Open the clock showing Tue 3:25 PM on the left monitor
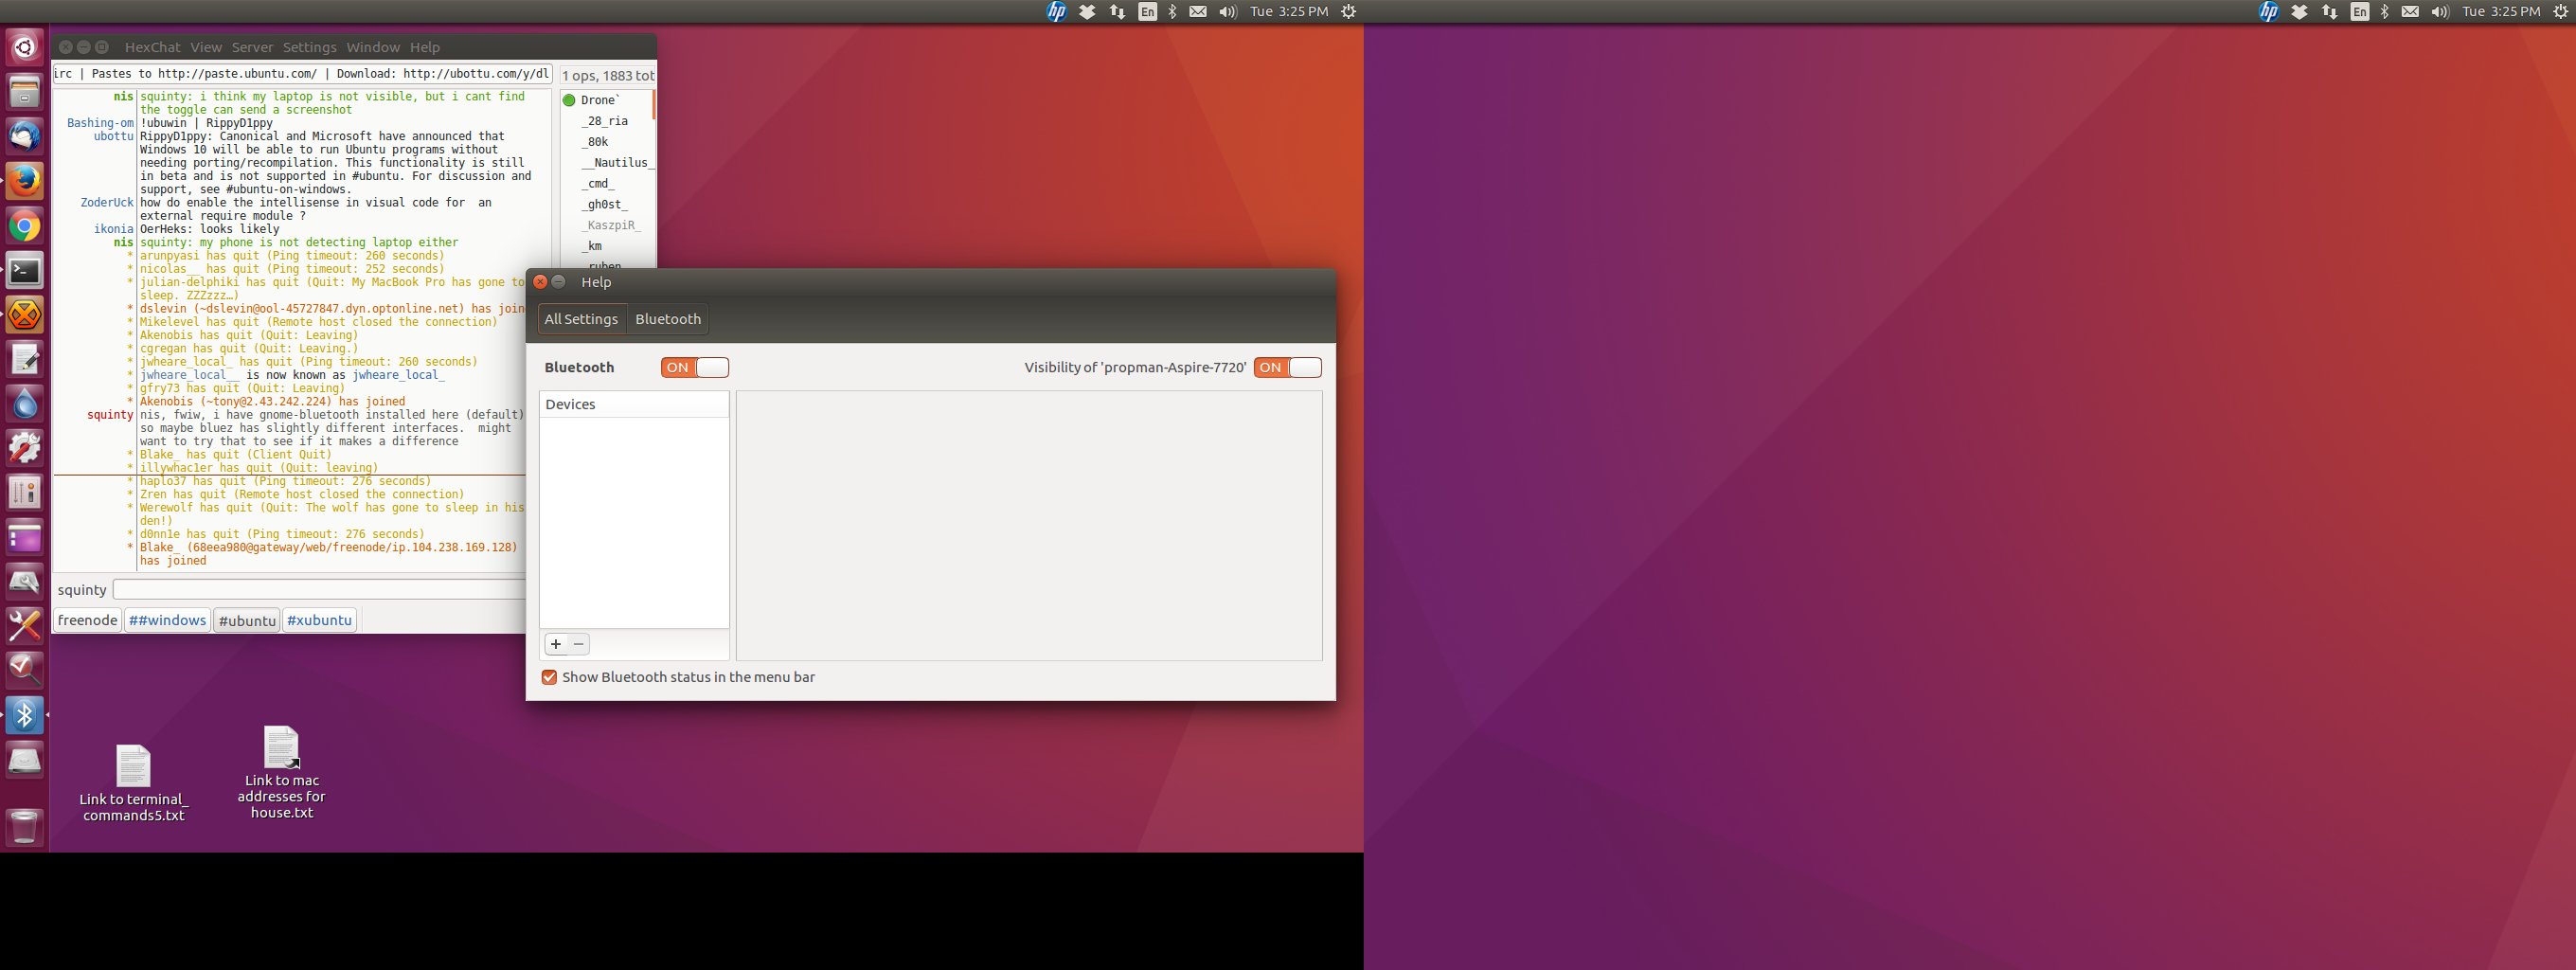Image resolution: width=2576 pixels, height=970 pixels. point(1289,11)
